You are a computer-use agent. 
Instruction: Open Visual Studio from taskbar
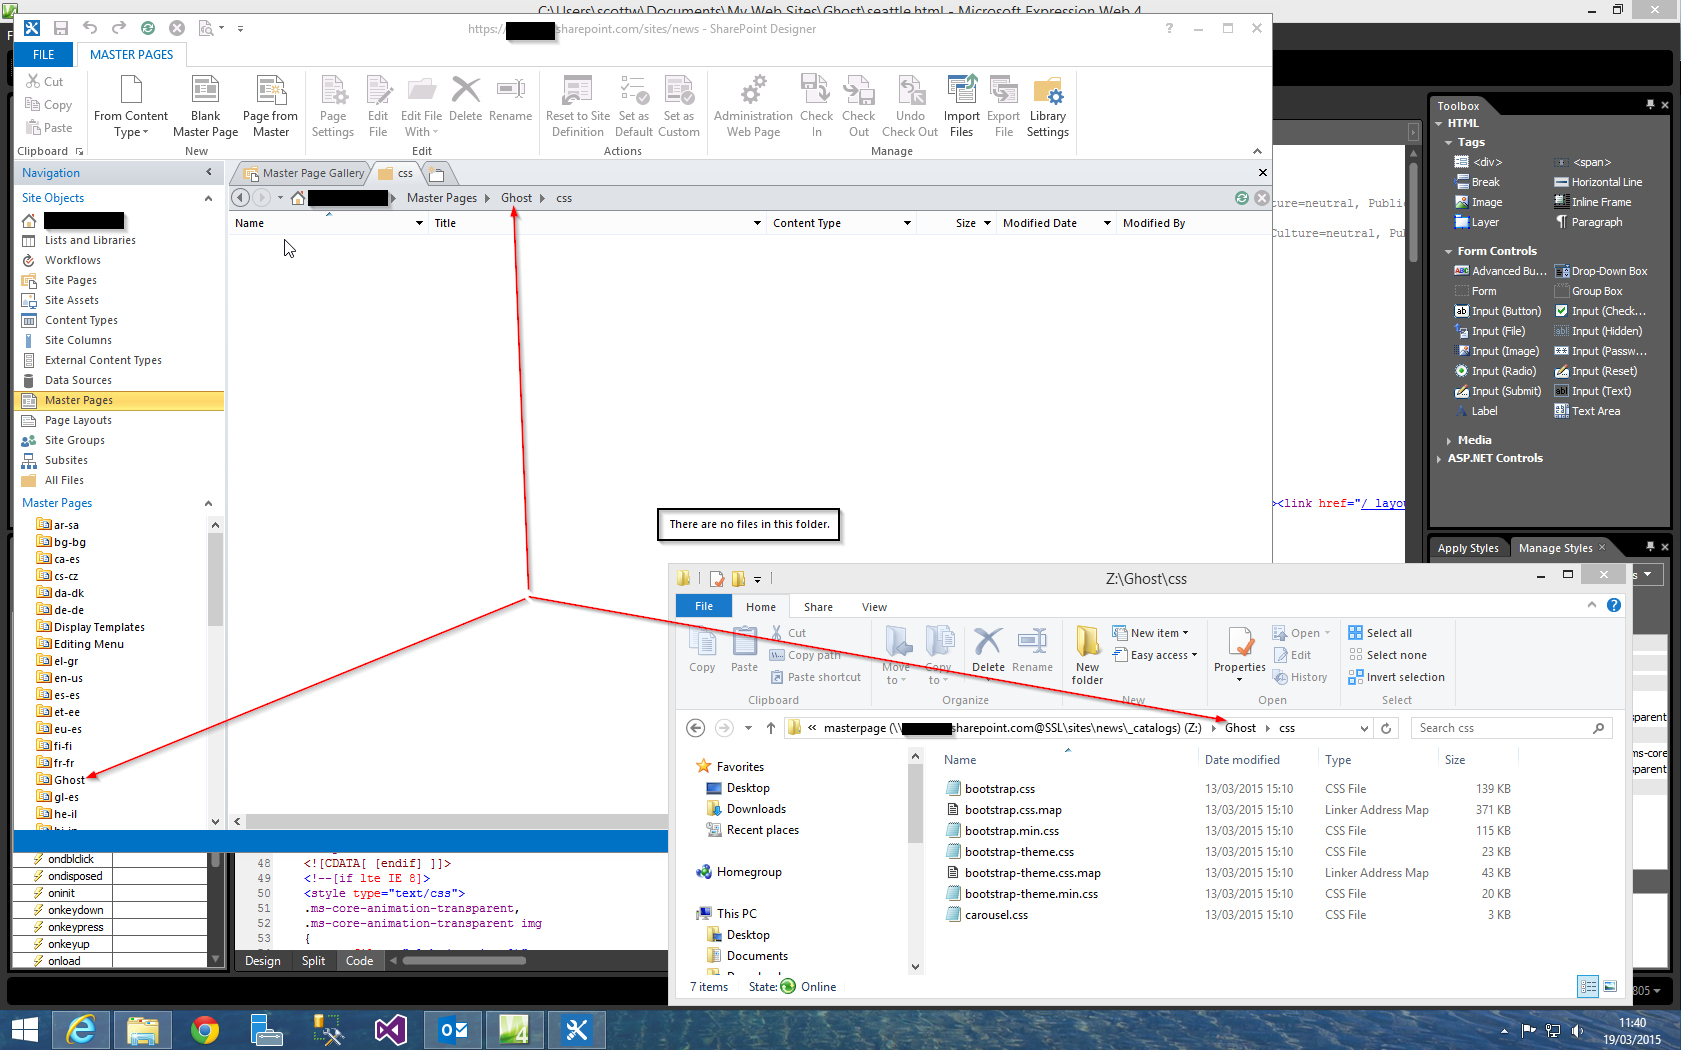390,1030
